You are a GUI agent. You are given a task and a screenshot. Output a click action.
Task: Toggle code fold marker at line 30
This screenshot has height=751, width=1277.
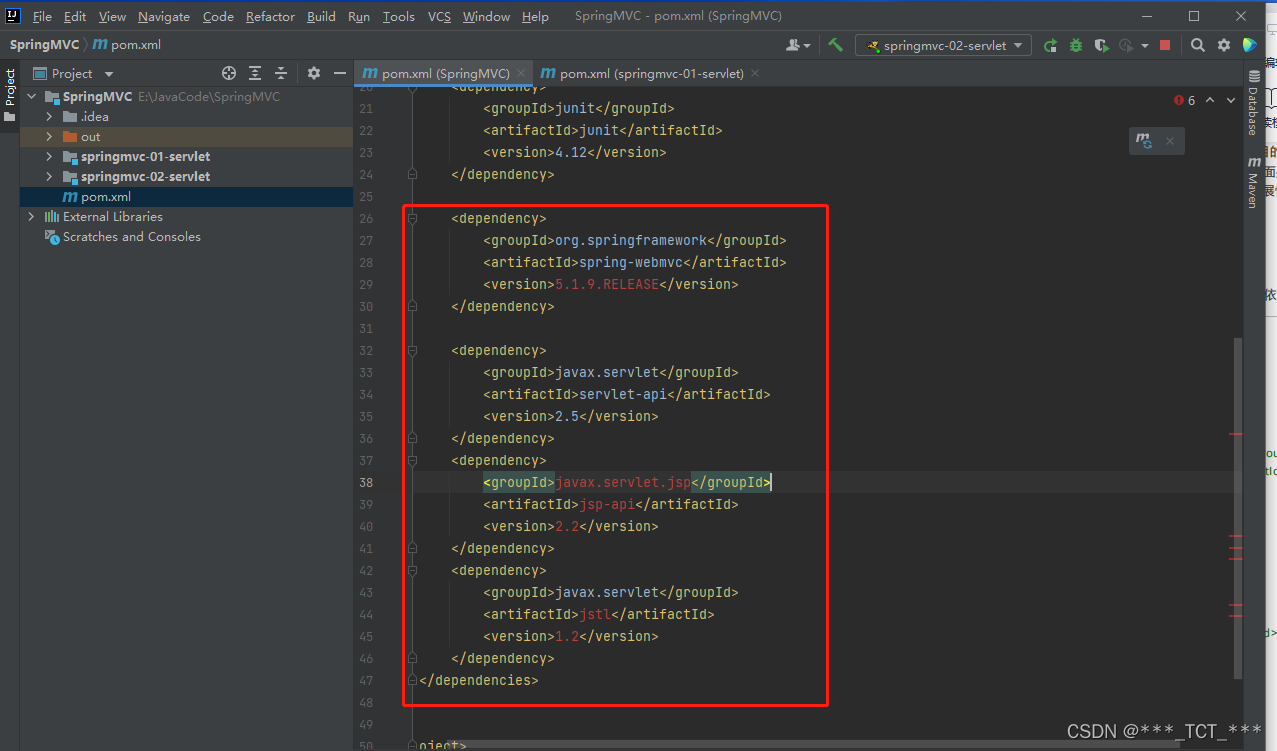412,306
